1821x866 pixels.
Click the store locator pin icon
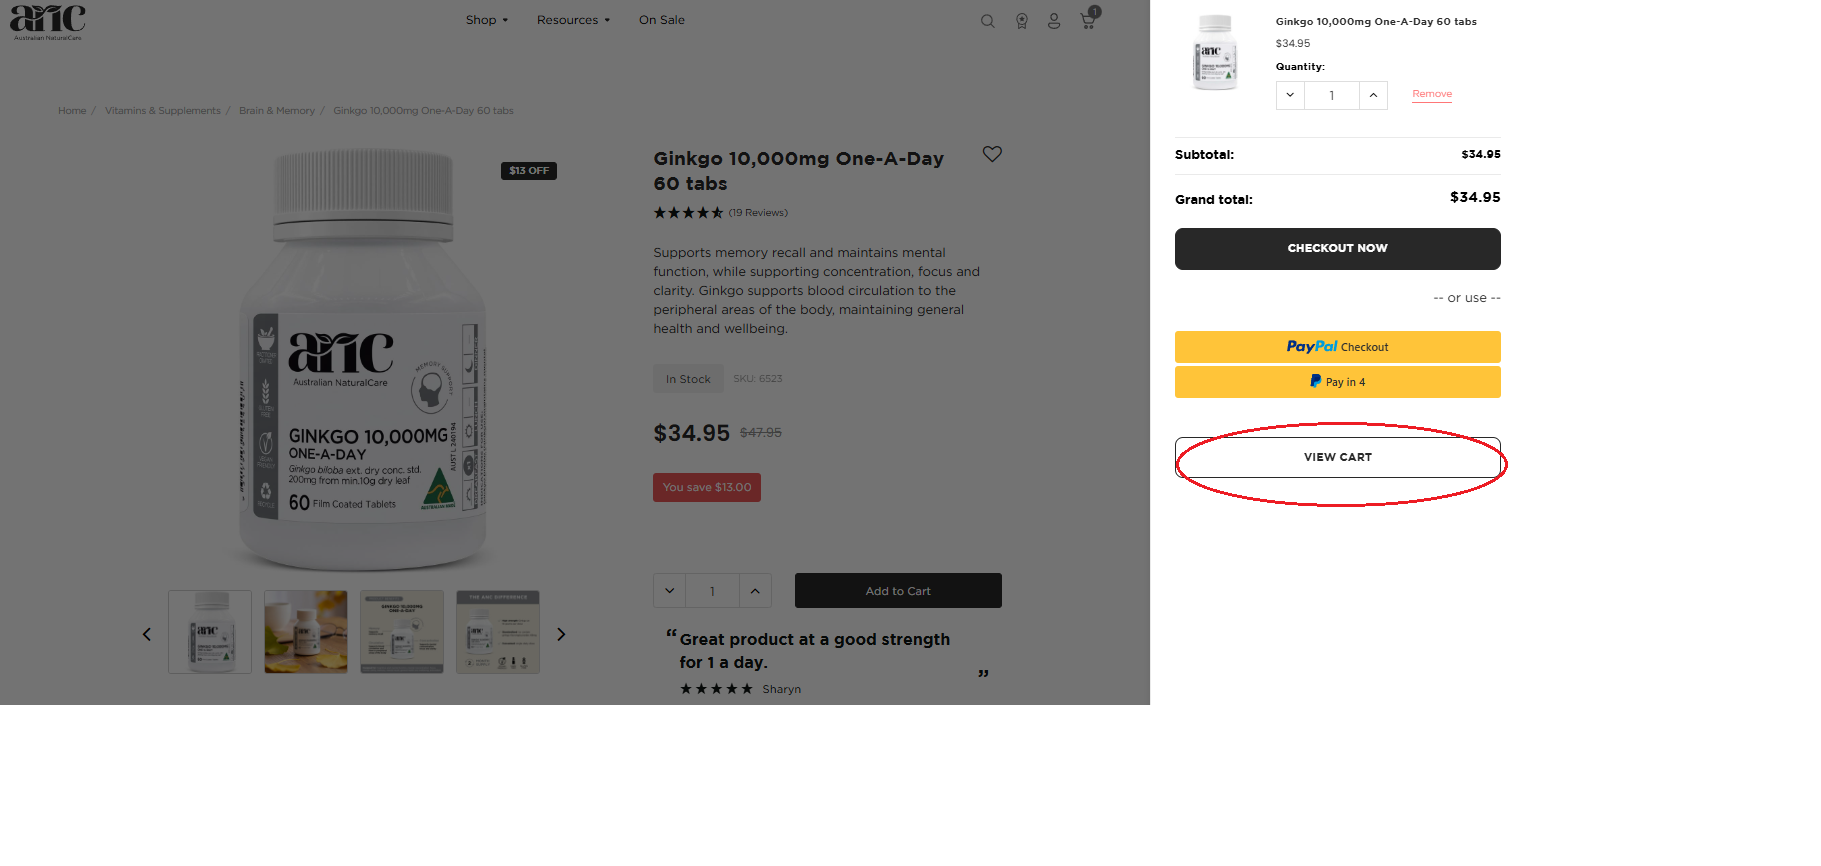point(1021,21)
